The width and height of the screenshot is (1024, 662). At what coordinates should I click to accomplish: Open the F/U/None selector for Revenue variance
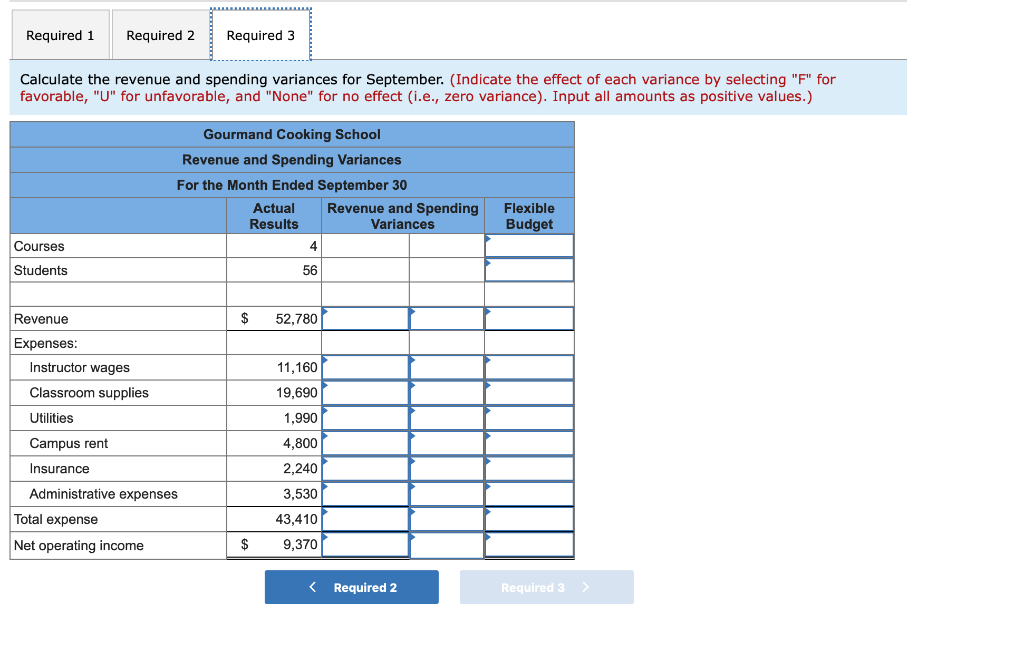[446, 317]
